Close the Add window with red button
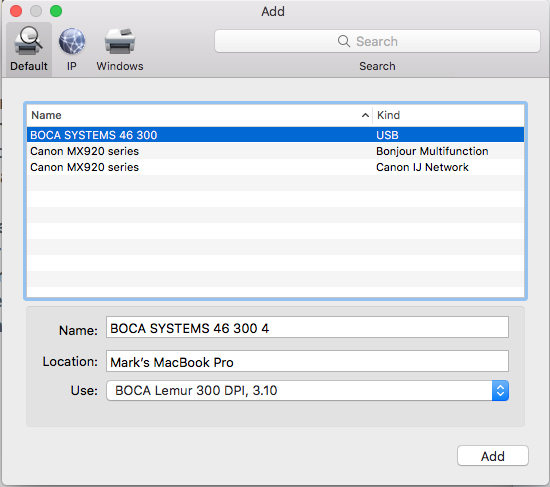Image resolution: width=550 pixels, height=487 pixels. tap(16, 11)
